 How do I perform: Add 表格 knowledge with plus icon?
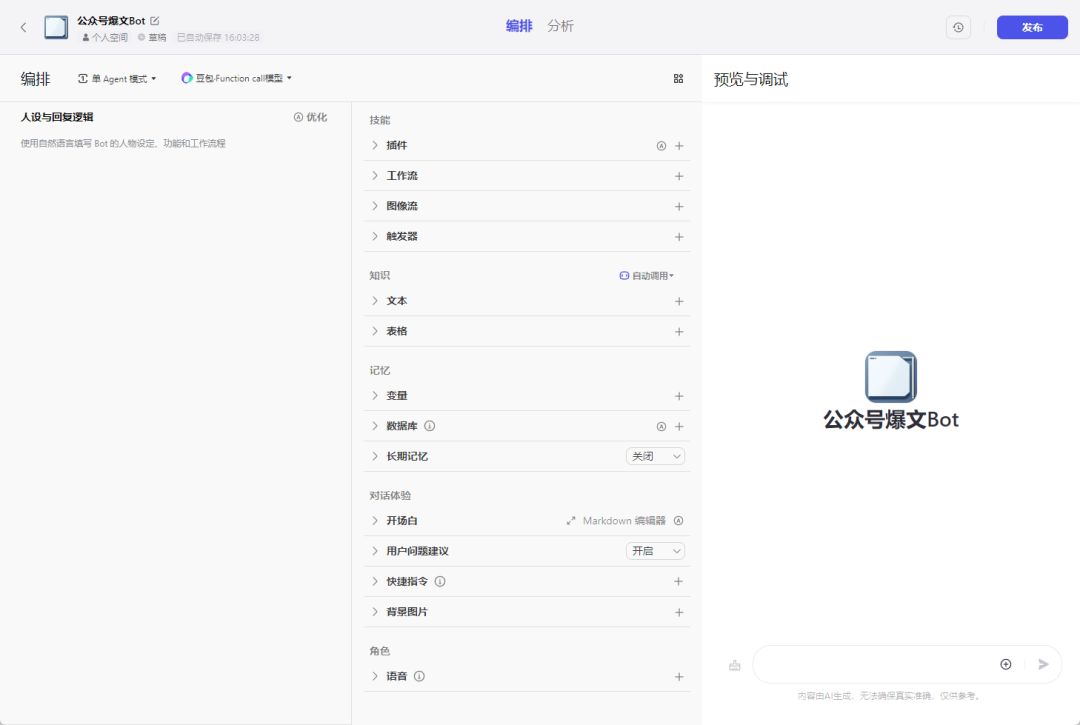click(x=679, y=332)
